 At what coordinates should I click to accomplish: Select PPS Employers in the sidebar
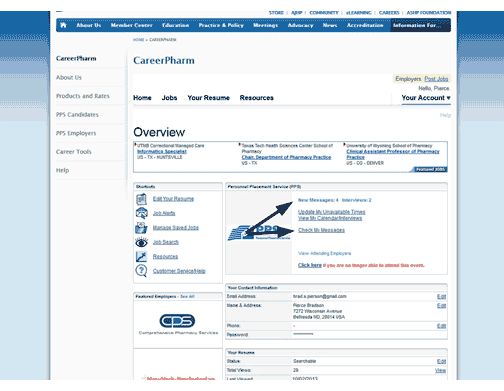[x=76, y=133]
